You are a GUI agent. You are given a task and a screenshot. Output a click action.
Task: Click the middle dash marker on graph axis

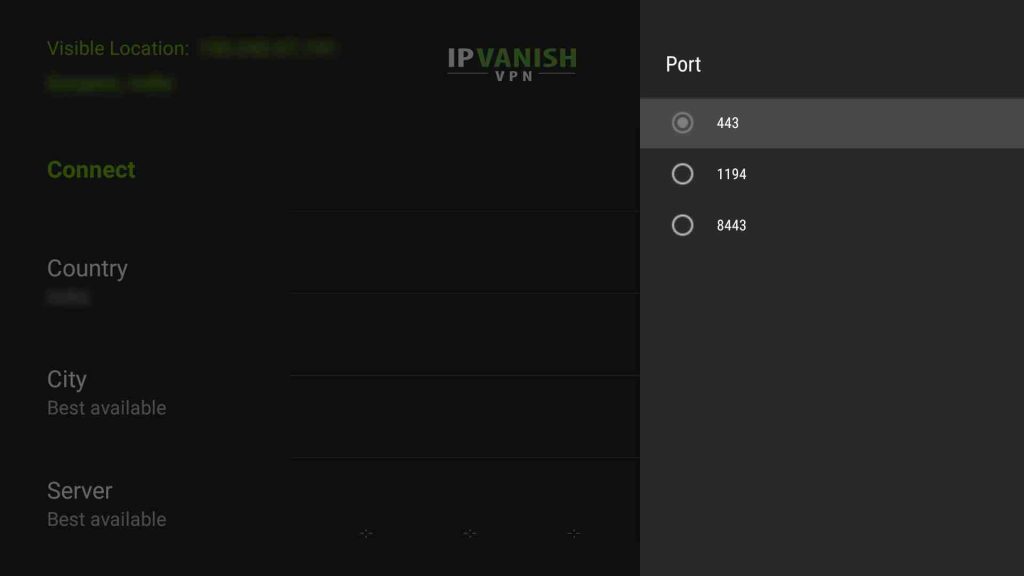(470, 534)
